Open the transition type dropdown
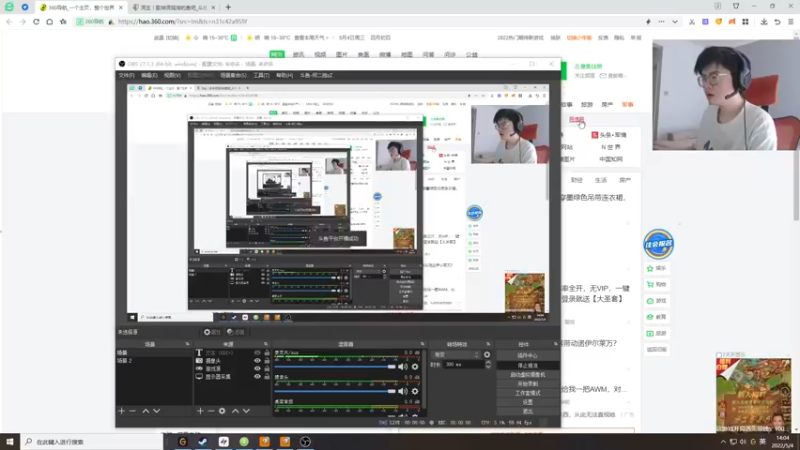The width and height of the screenshot is (800, 450). pyautogui.click(x=456, y=355)
